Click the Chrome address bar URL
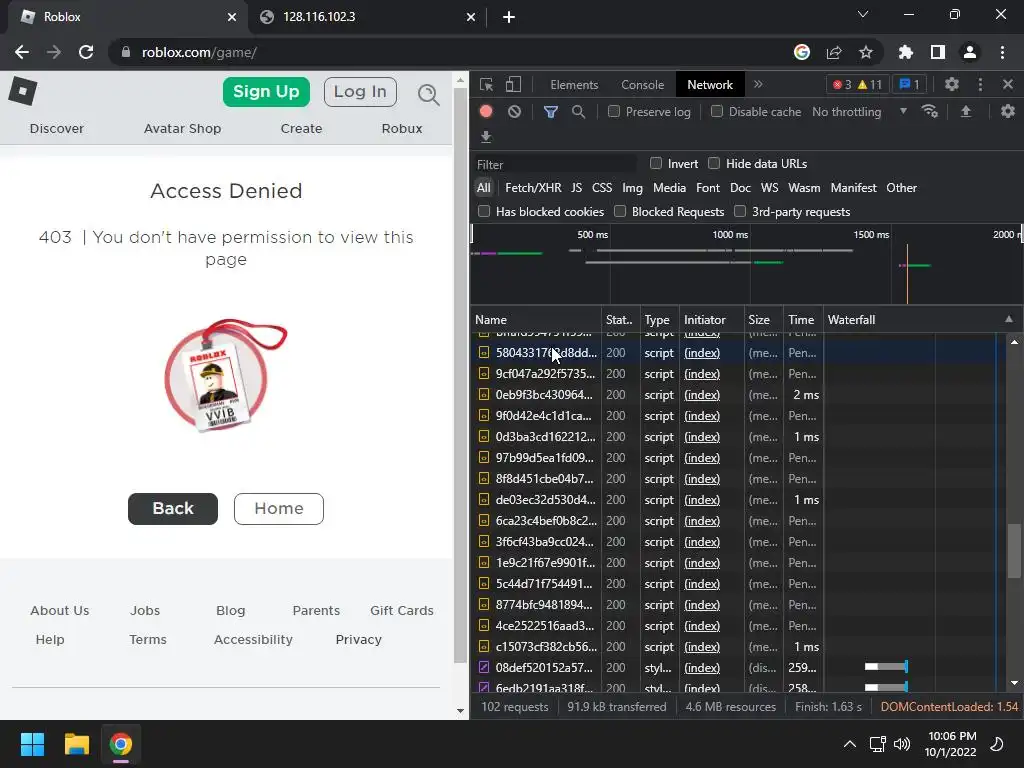Image resolution: width=1024 pixels, height=768 pixels. tap(199, 52)
